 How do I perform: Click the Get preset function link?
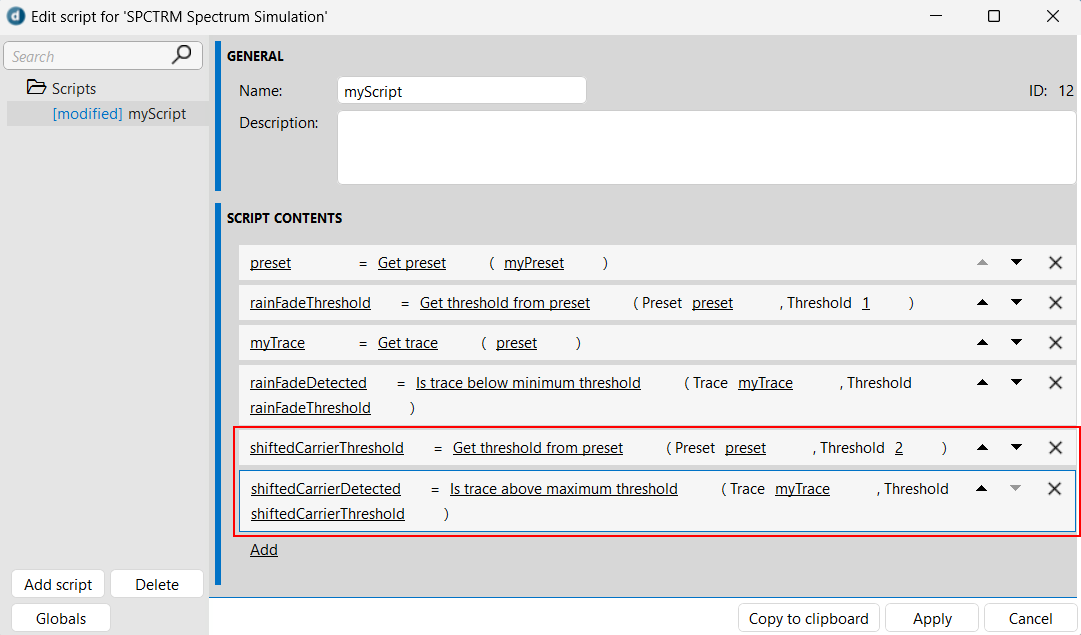[x=411, y=262]
